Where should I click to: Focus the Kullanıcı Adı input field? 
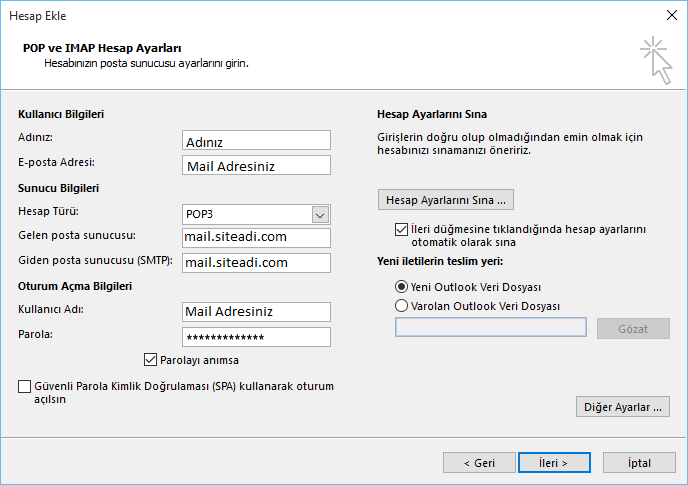(x=256, y=312)
